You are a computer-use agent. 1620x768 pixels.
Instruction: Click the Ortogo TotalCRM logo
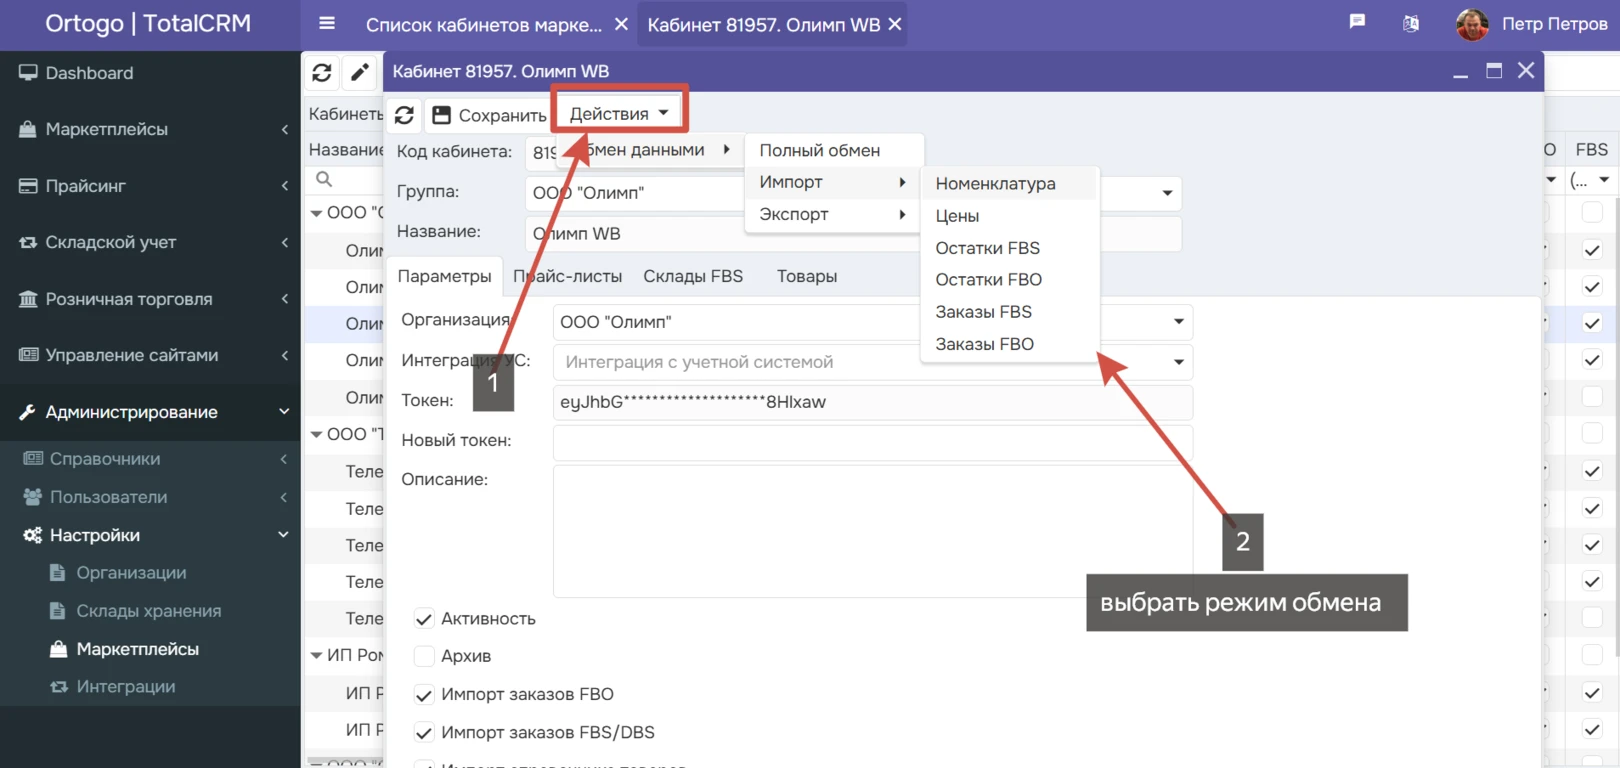click(x=148, y=24)
